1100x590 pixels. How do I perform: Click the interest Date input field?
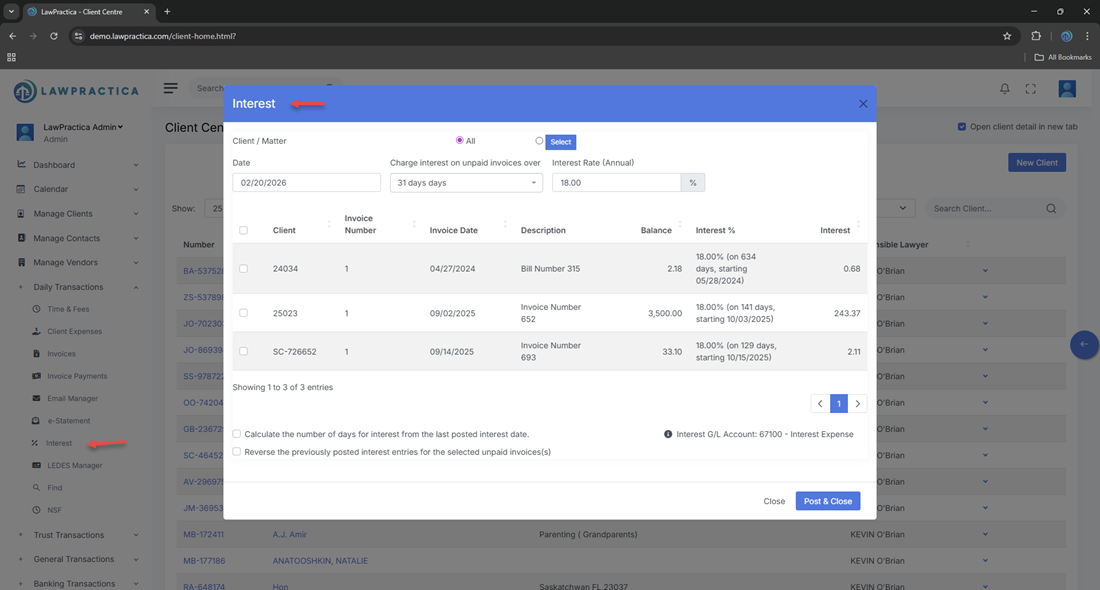coord(306,183)
